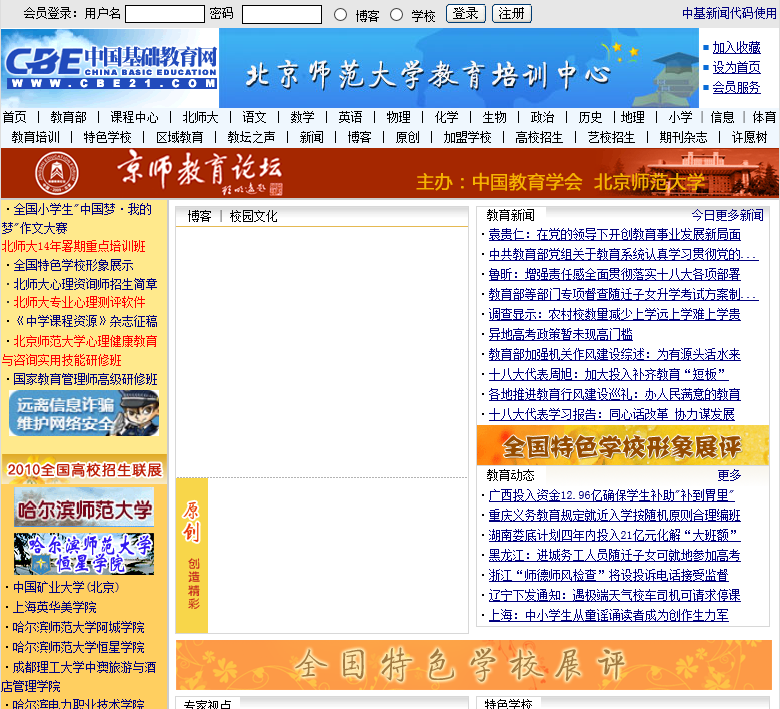Open the 北京师范大学教育培训中心 banner
780x709 pixels.
coord(459,68)
